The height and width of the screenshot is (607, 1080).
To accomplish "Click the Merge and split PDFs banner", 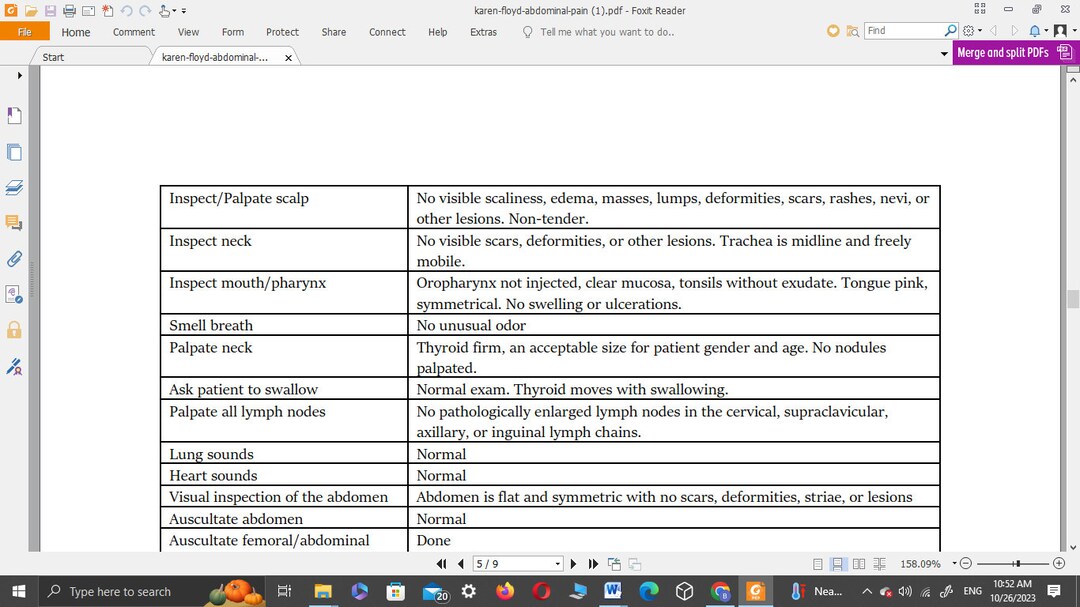I will pos(1014,52).
